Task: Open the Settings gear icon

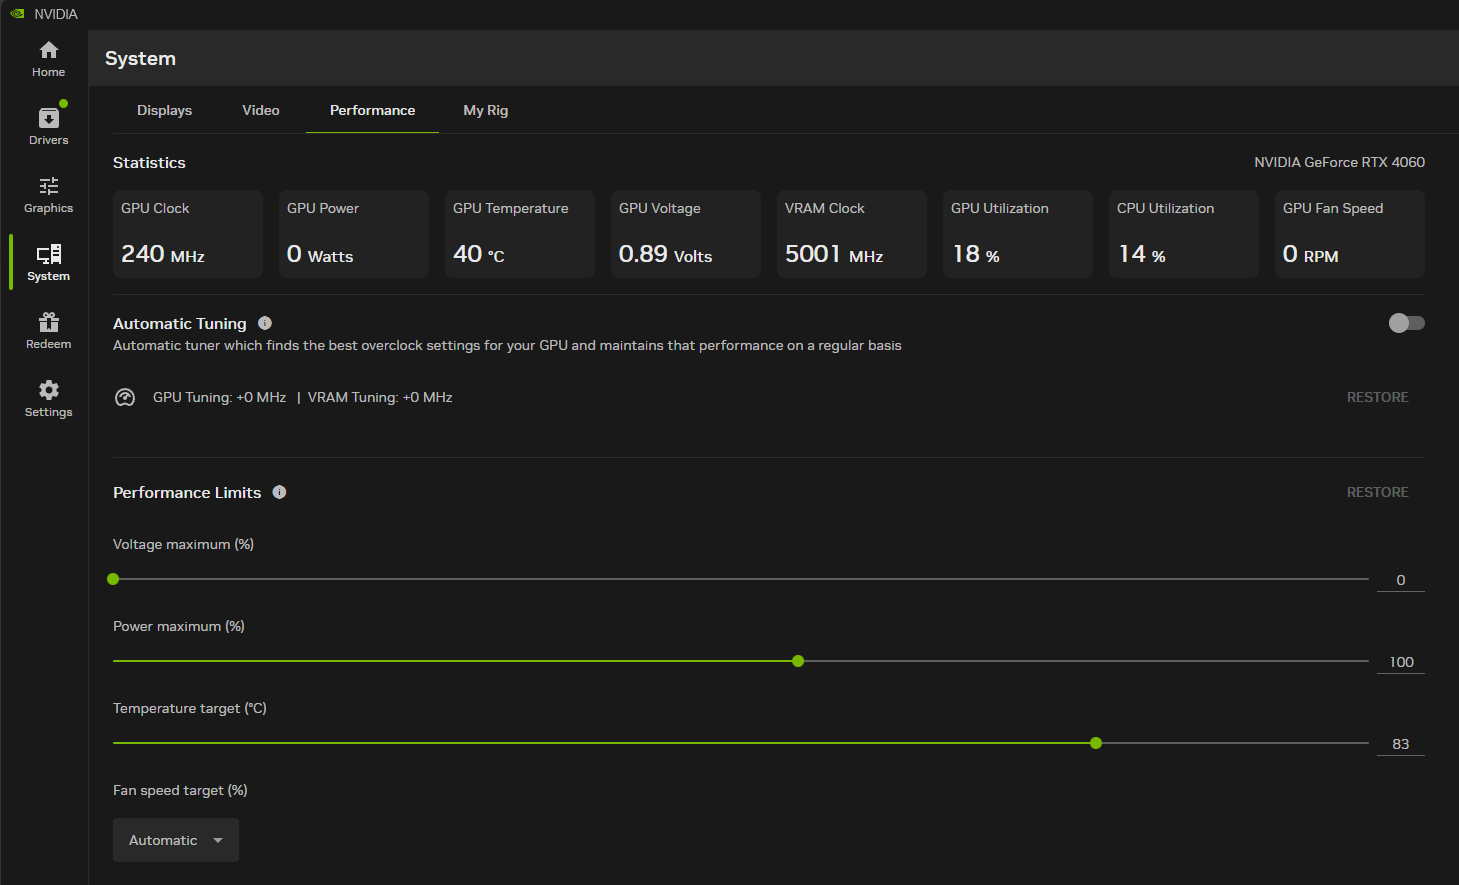Action: (x=48, y=390)
